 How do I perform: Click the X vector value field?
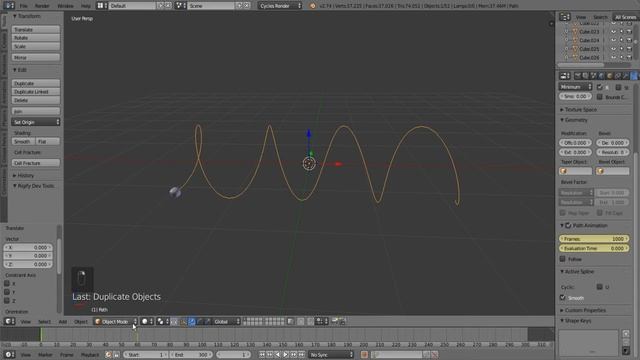(x=28, y=247)
